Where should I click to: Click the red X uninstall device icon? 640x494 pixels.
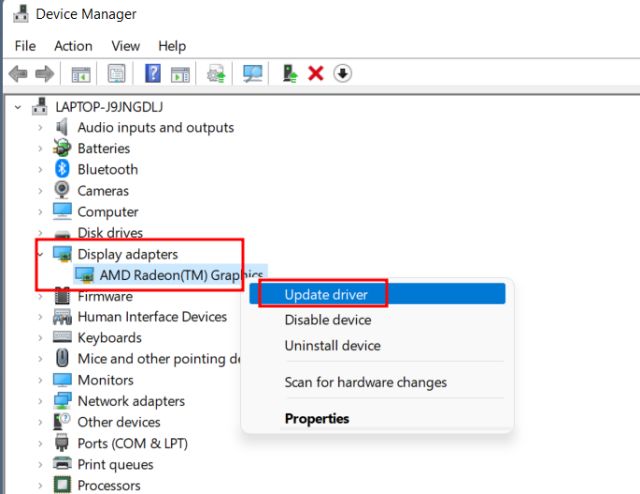pyautogui.click(x=316, y=73)
